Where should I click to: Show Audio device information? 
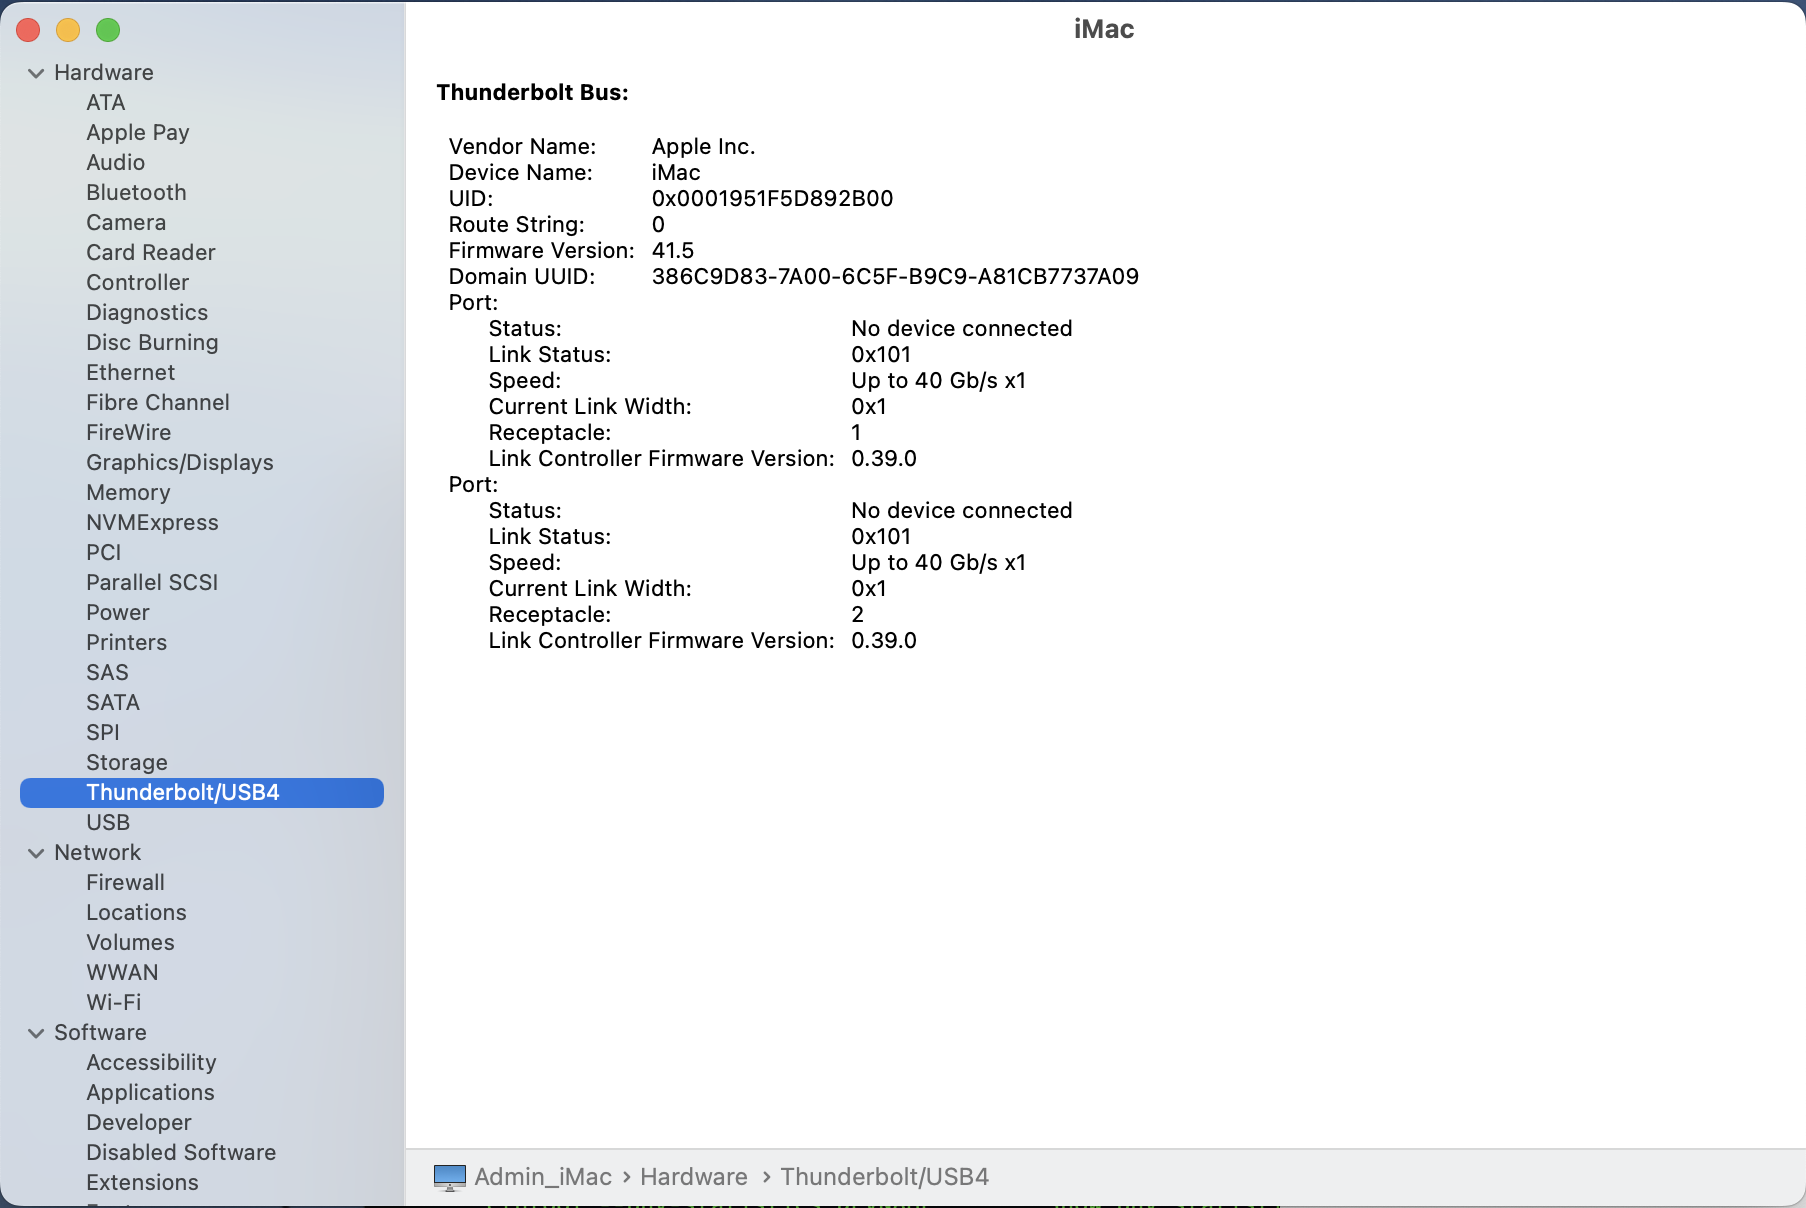coord(116,163)
